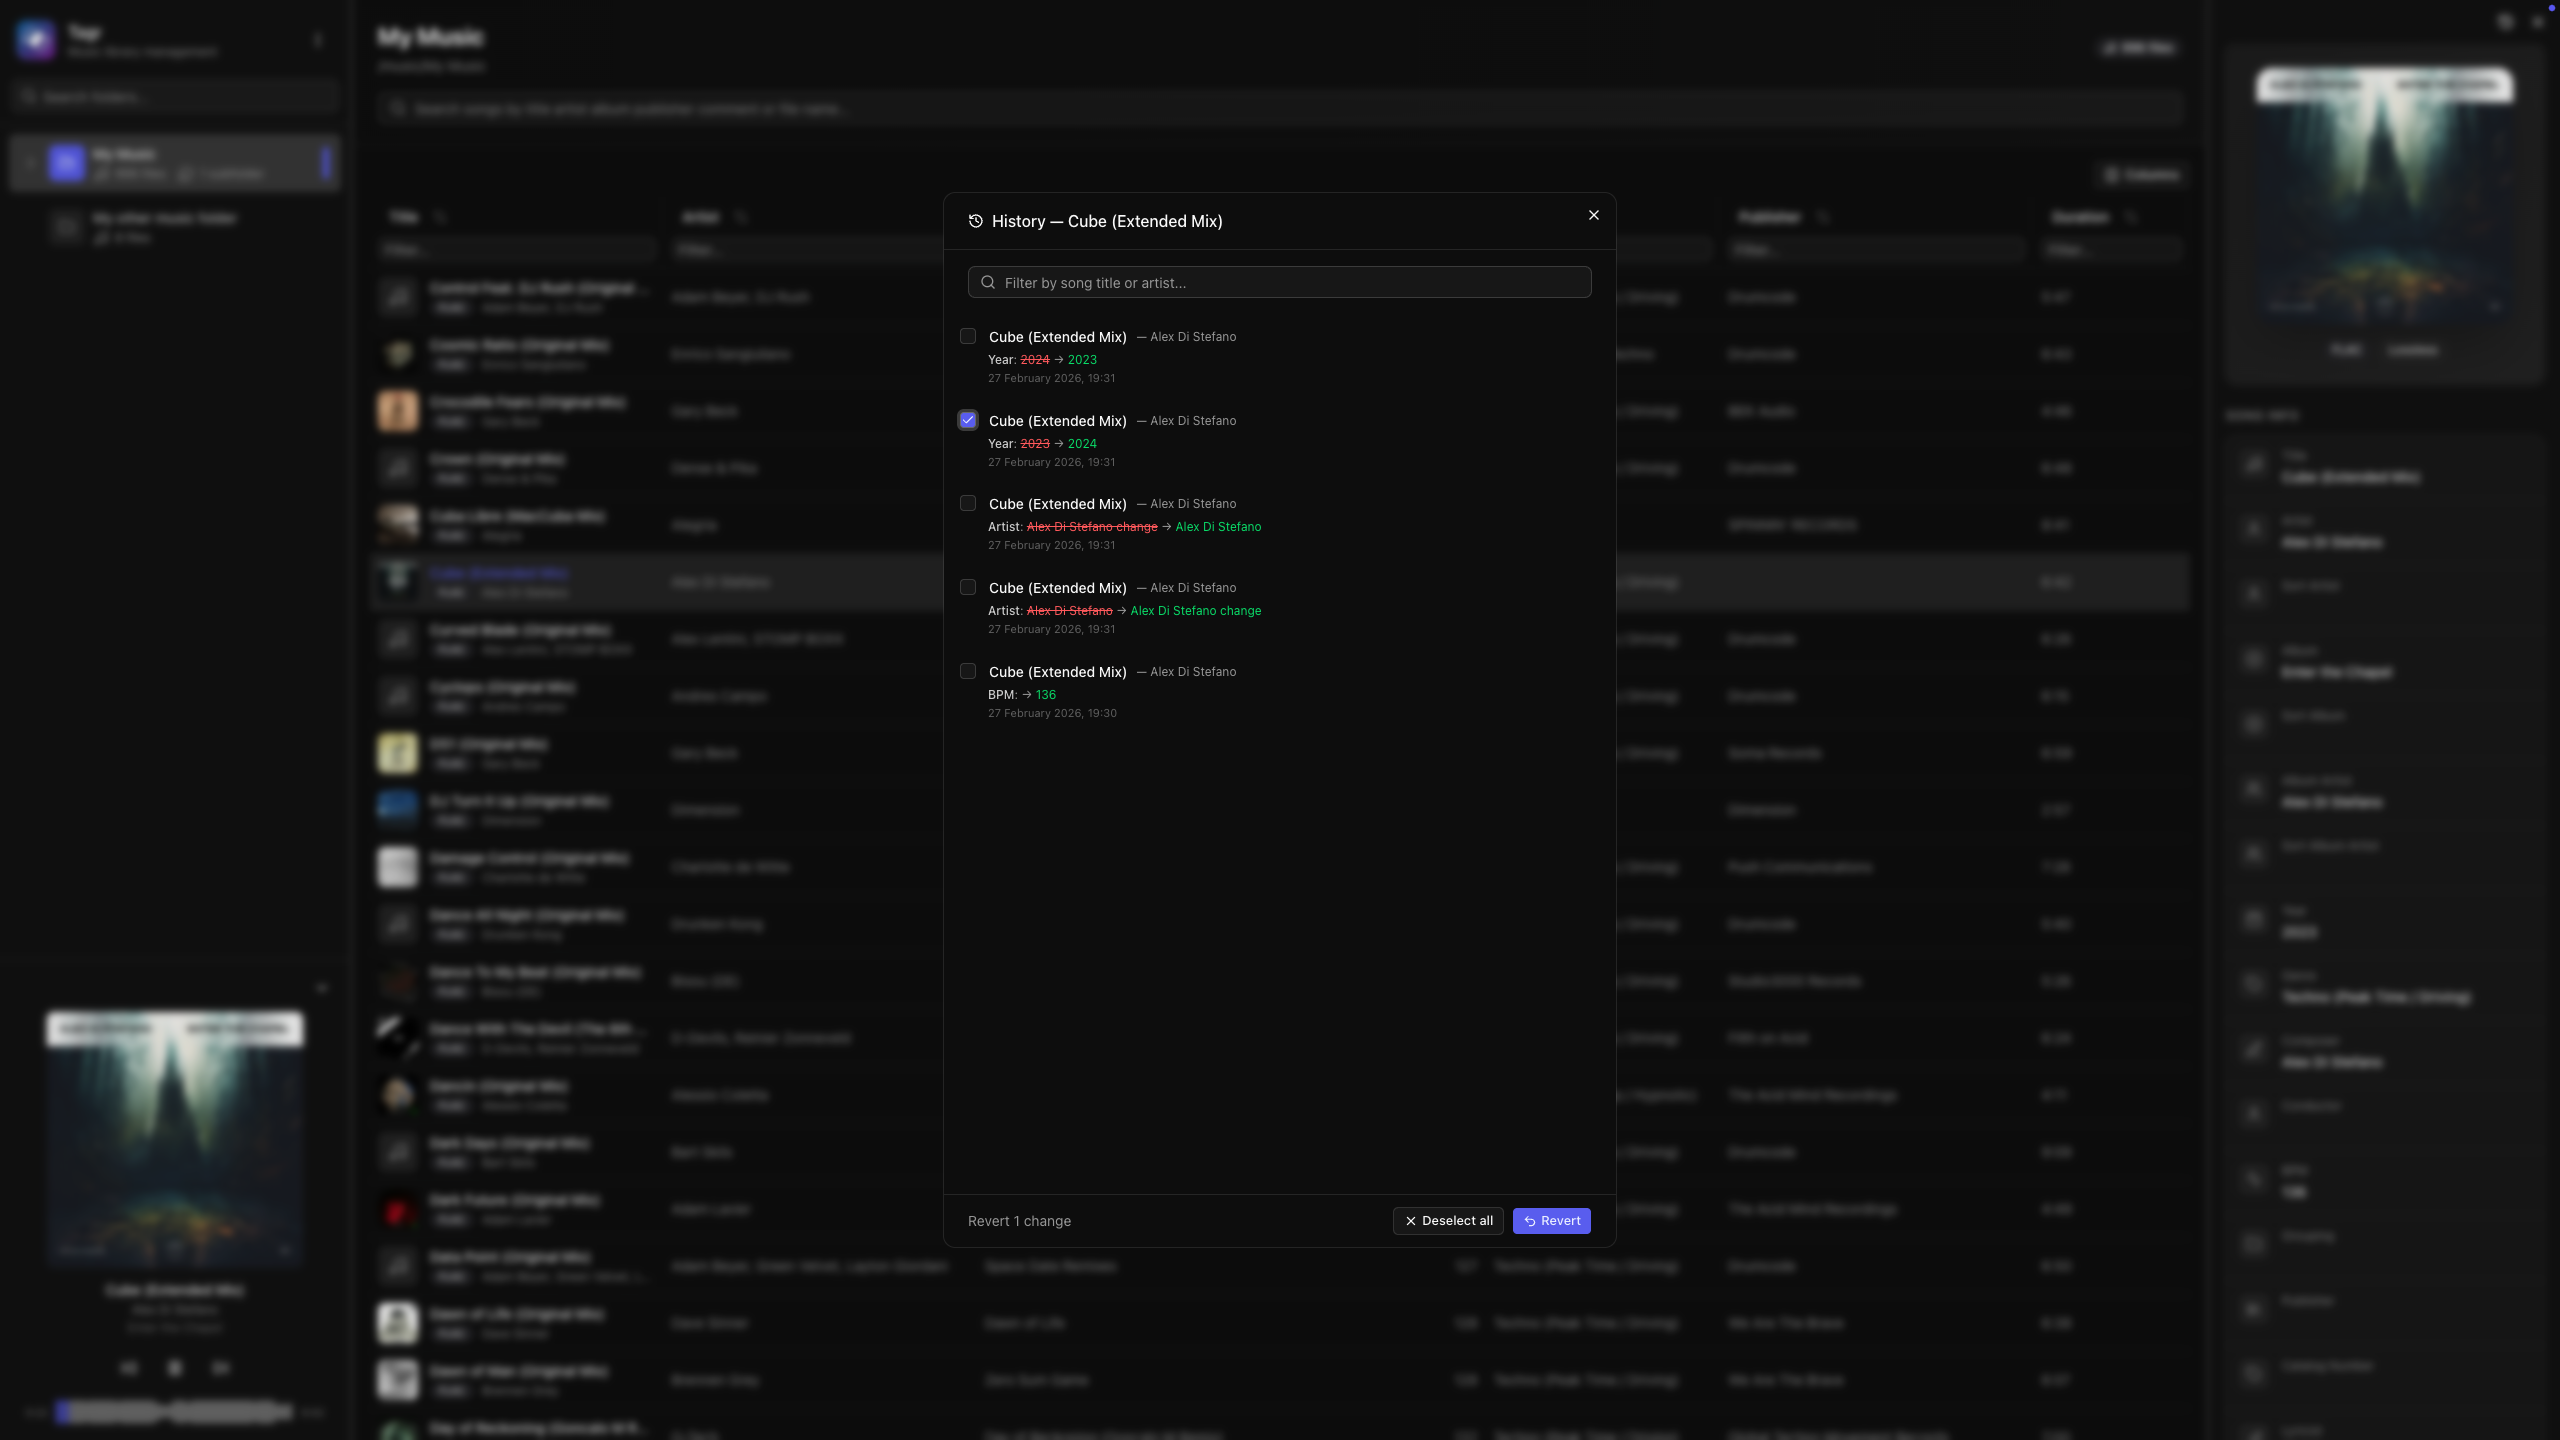Click the playback progress bar in the player
Screen dimensions: 2560x1440
[174, 1412]
